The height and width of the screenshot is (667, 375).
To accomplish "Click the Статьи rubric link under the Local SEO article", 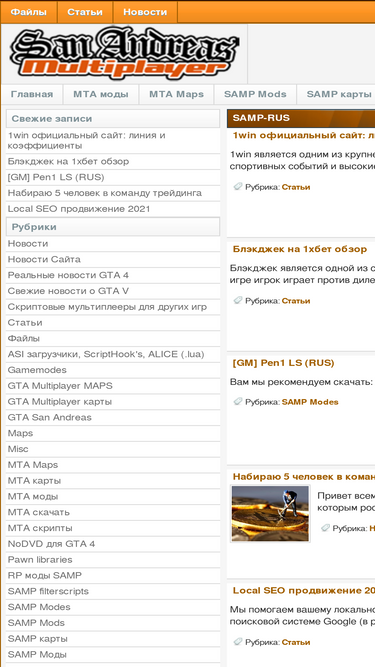I will (296, 642).
